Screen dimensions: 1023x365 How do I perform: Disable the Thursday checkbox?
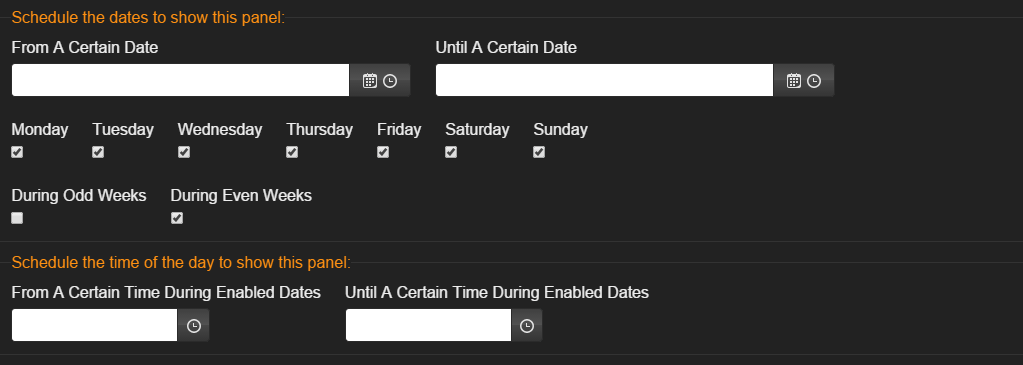[292, 152]
